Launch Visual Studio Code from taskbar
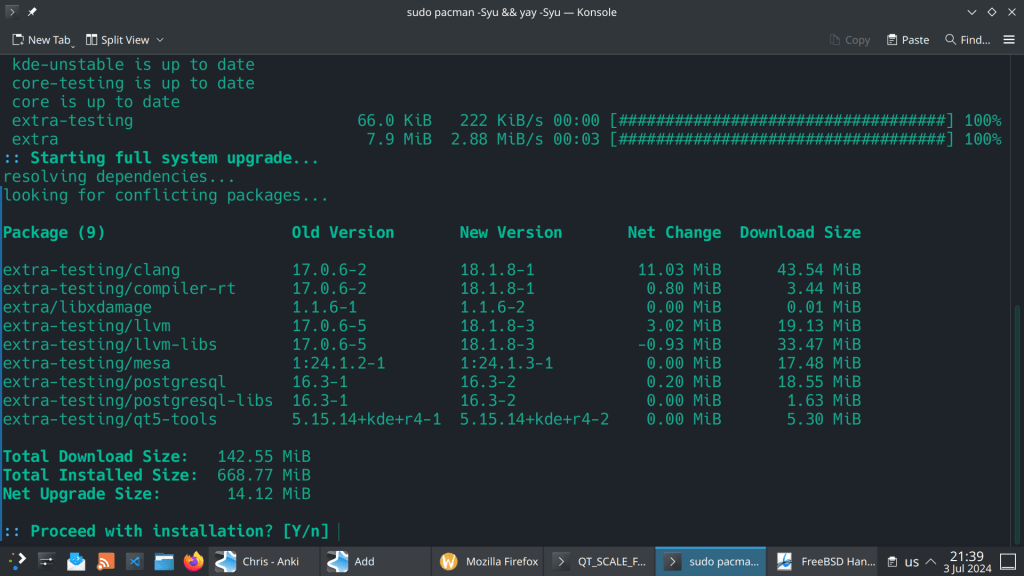This screenshot has height=576, width=1024. 134,561
